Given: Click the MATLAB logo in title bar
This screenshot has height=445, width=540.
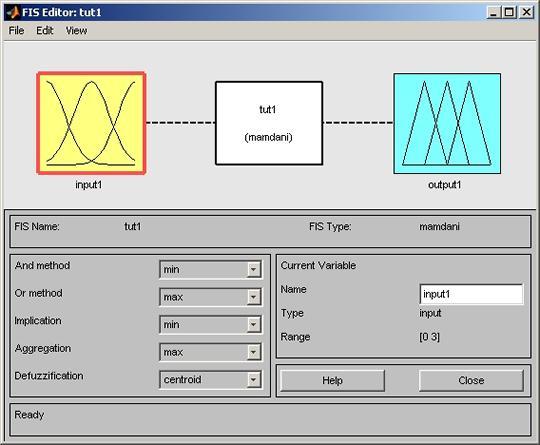Looking at the screenshot, I should [x=13, y=12].
